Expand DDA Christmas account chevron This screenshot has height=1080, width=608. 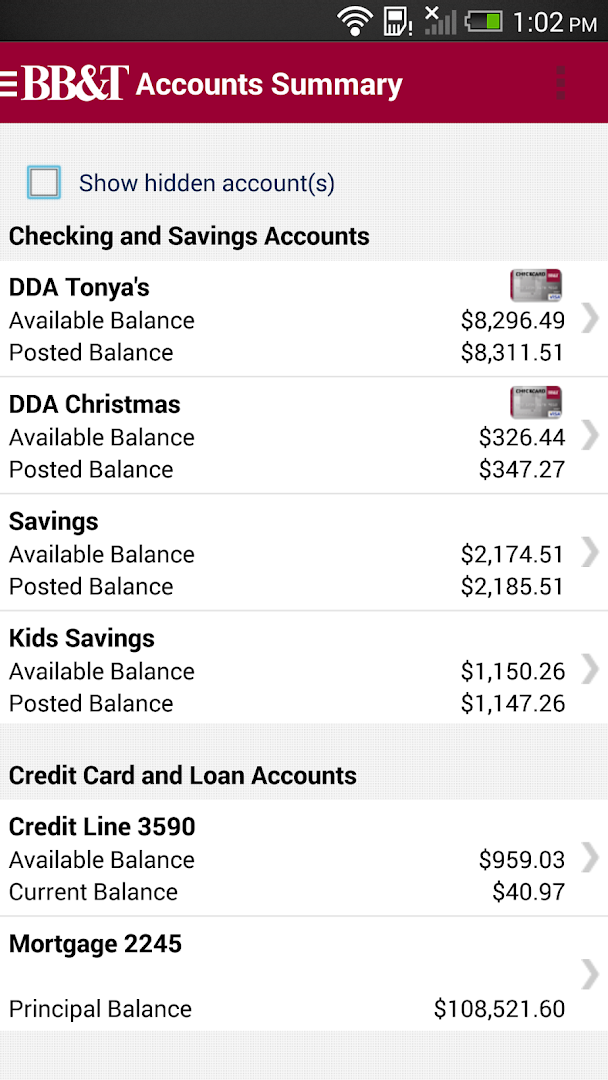[590, 435]
